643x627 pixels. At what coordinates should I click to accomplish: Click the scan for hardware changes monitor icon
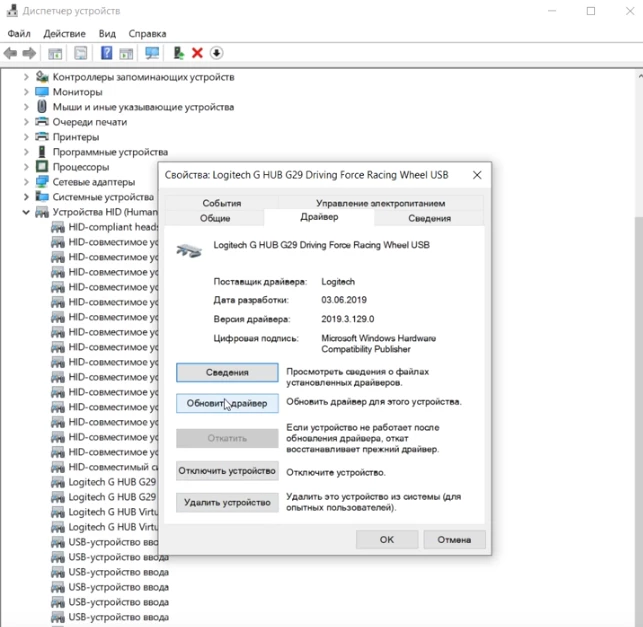pyautogui.click(x=152, y=53)
